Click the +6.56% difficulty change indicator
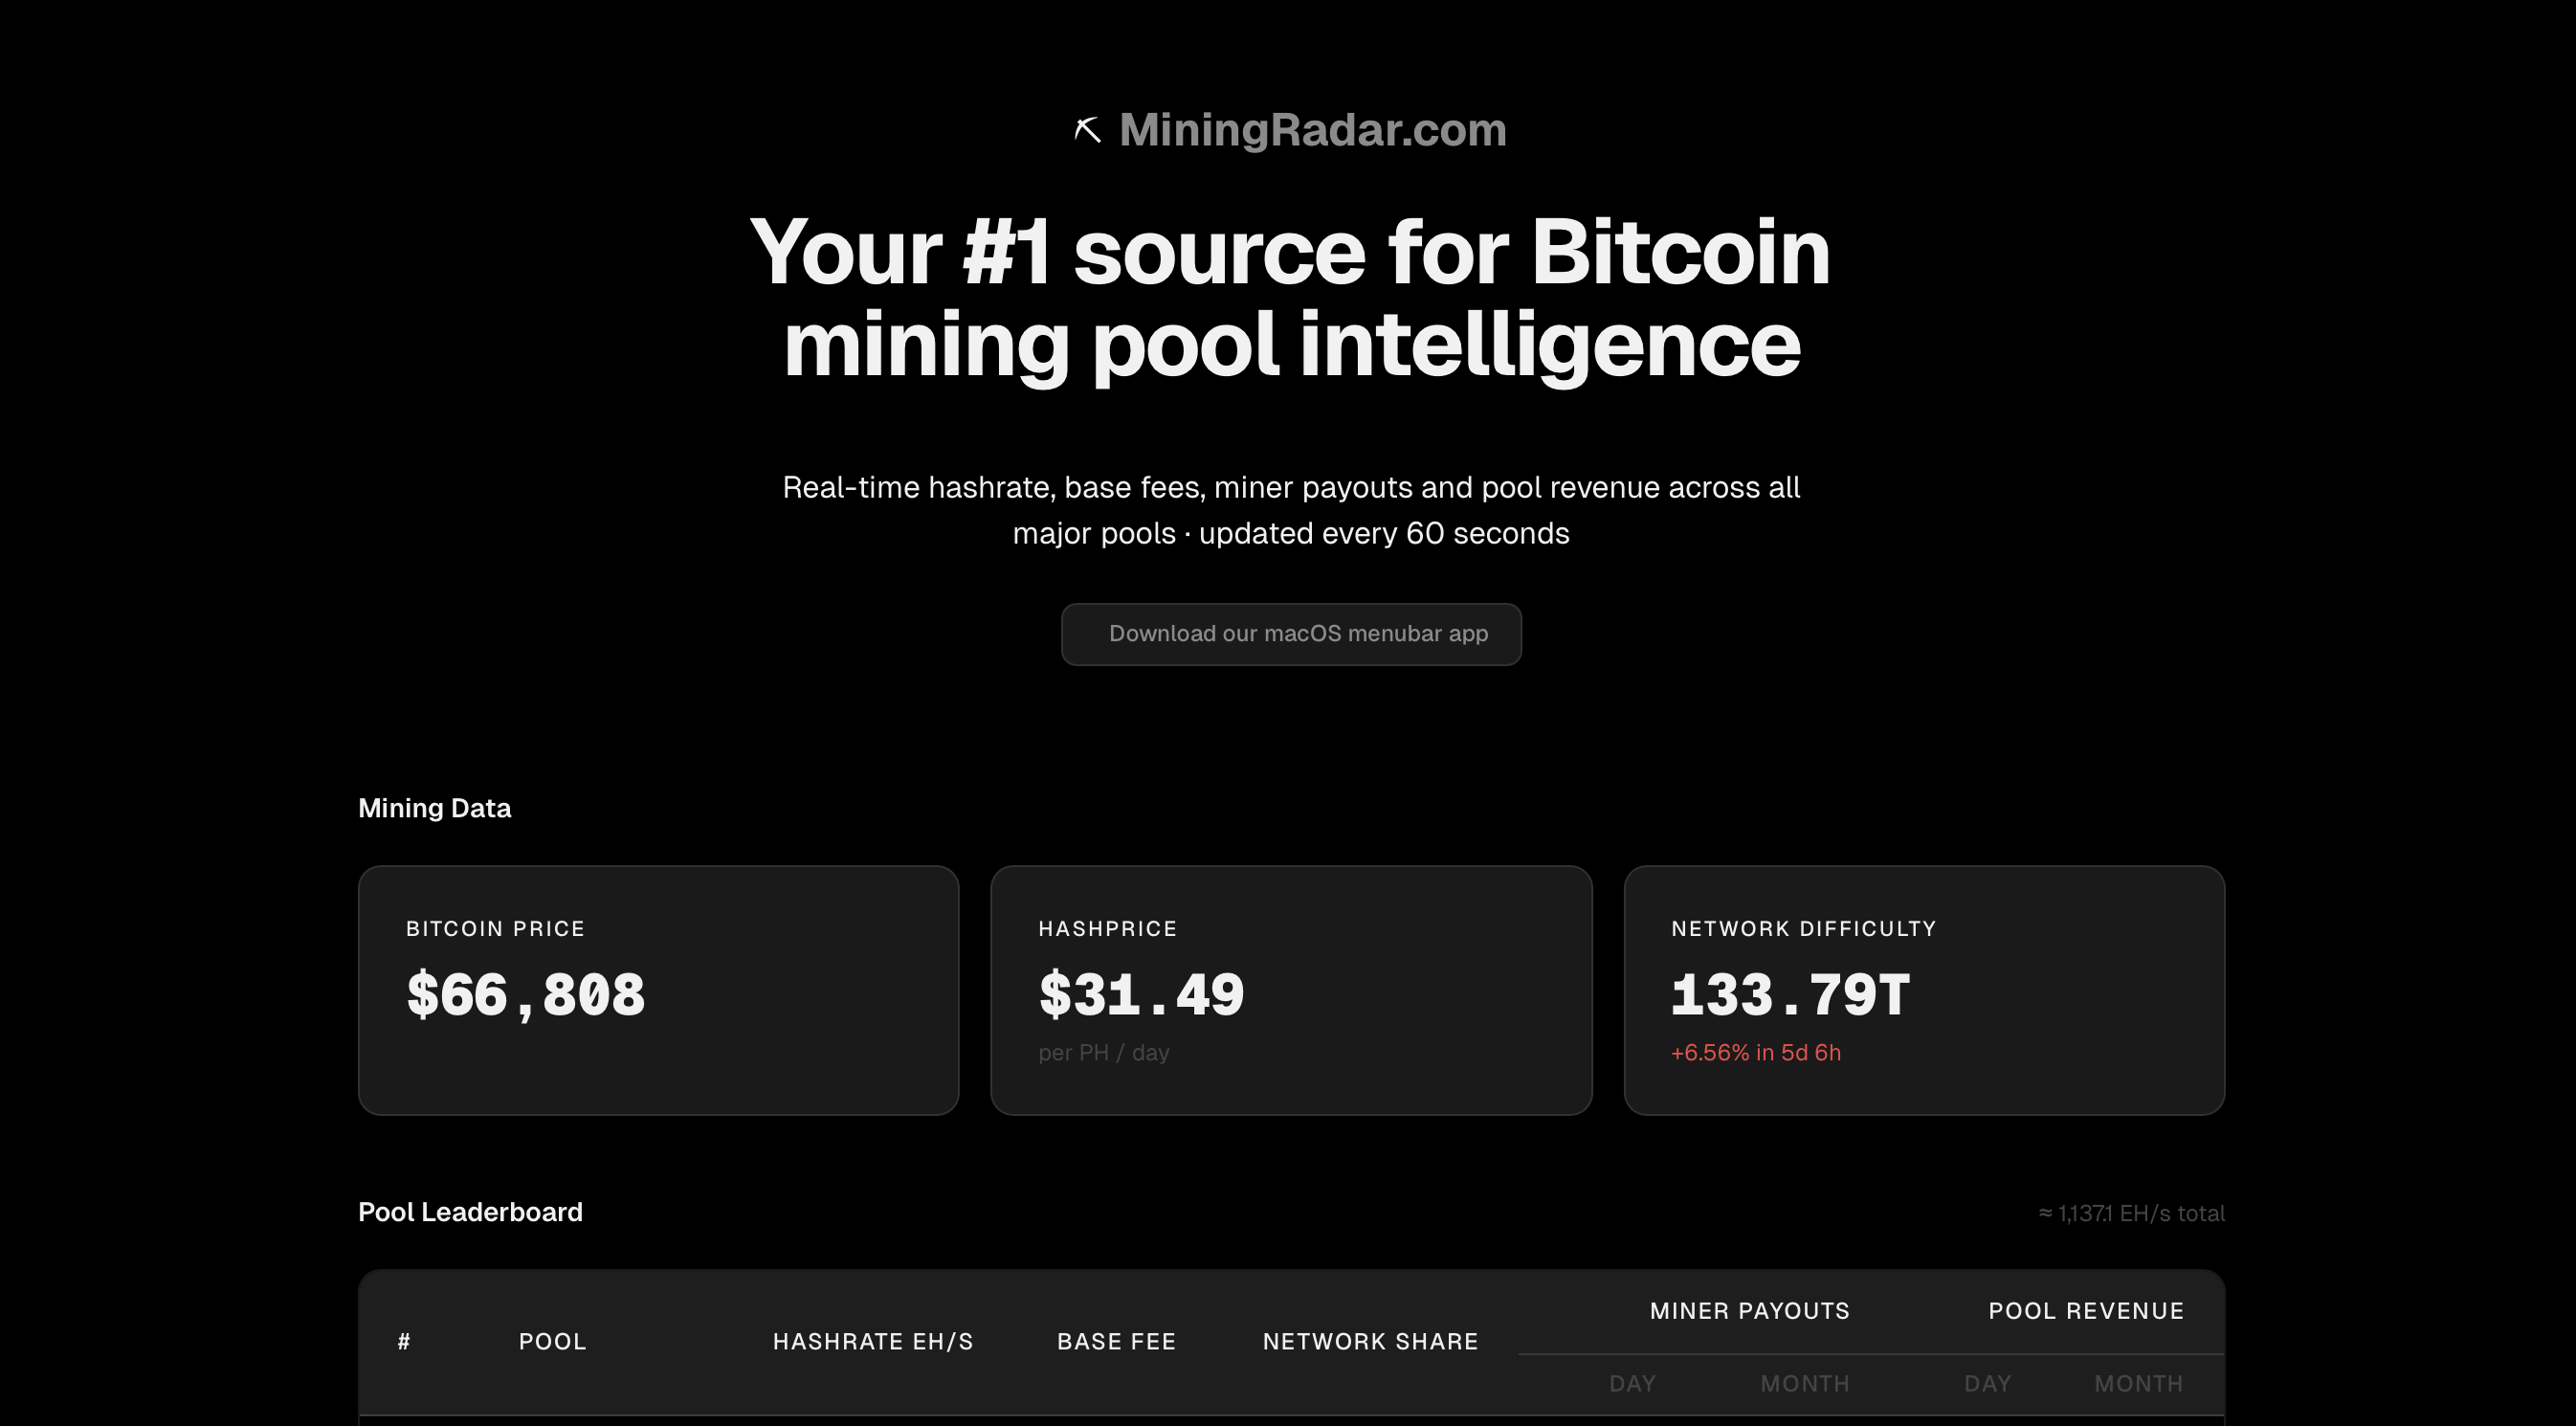The image size is (2576, 1426). 1755,1052
